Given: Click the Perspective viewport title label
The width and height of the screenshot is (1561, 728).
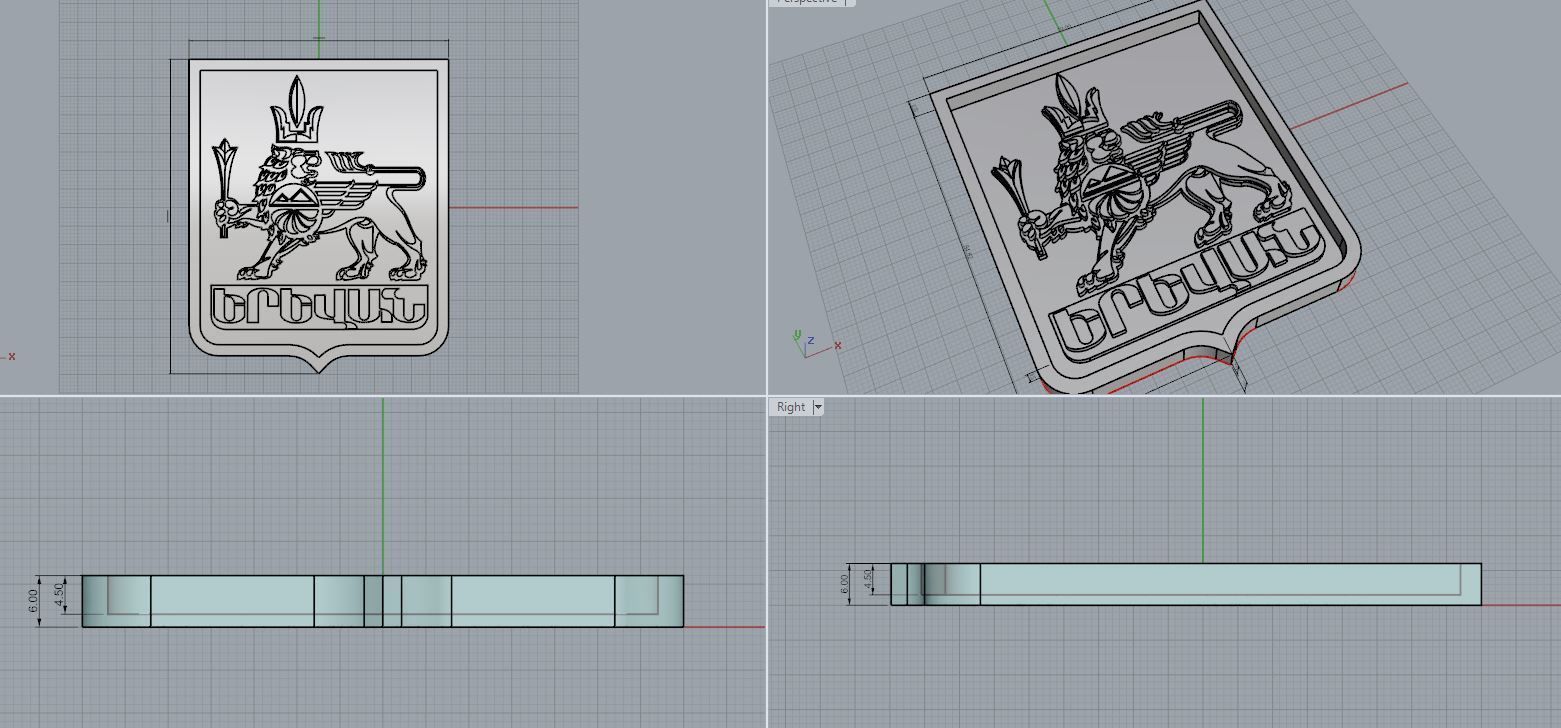Looking at the screenshot, I should click(806, 2).
